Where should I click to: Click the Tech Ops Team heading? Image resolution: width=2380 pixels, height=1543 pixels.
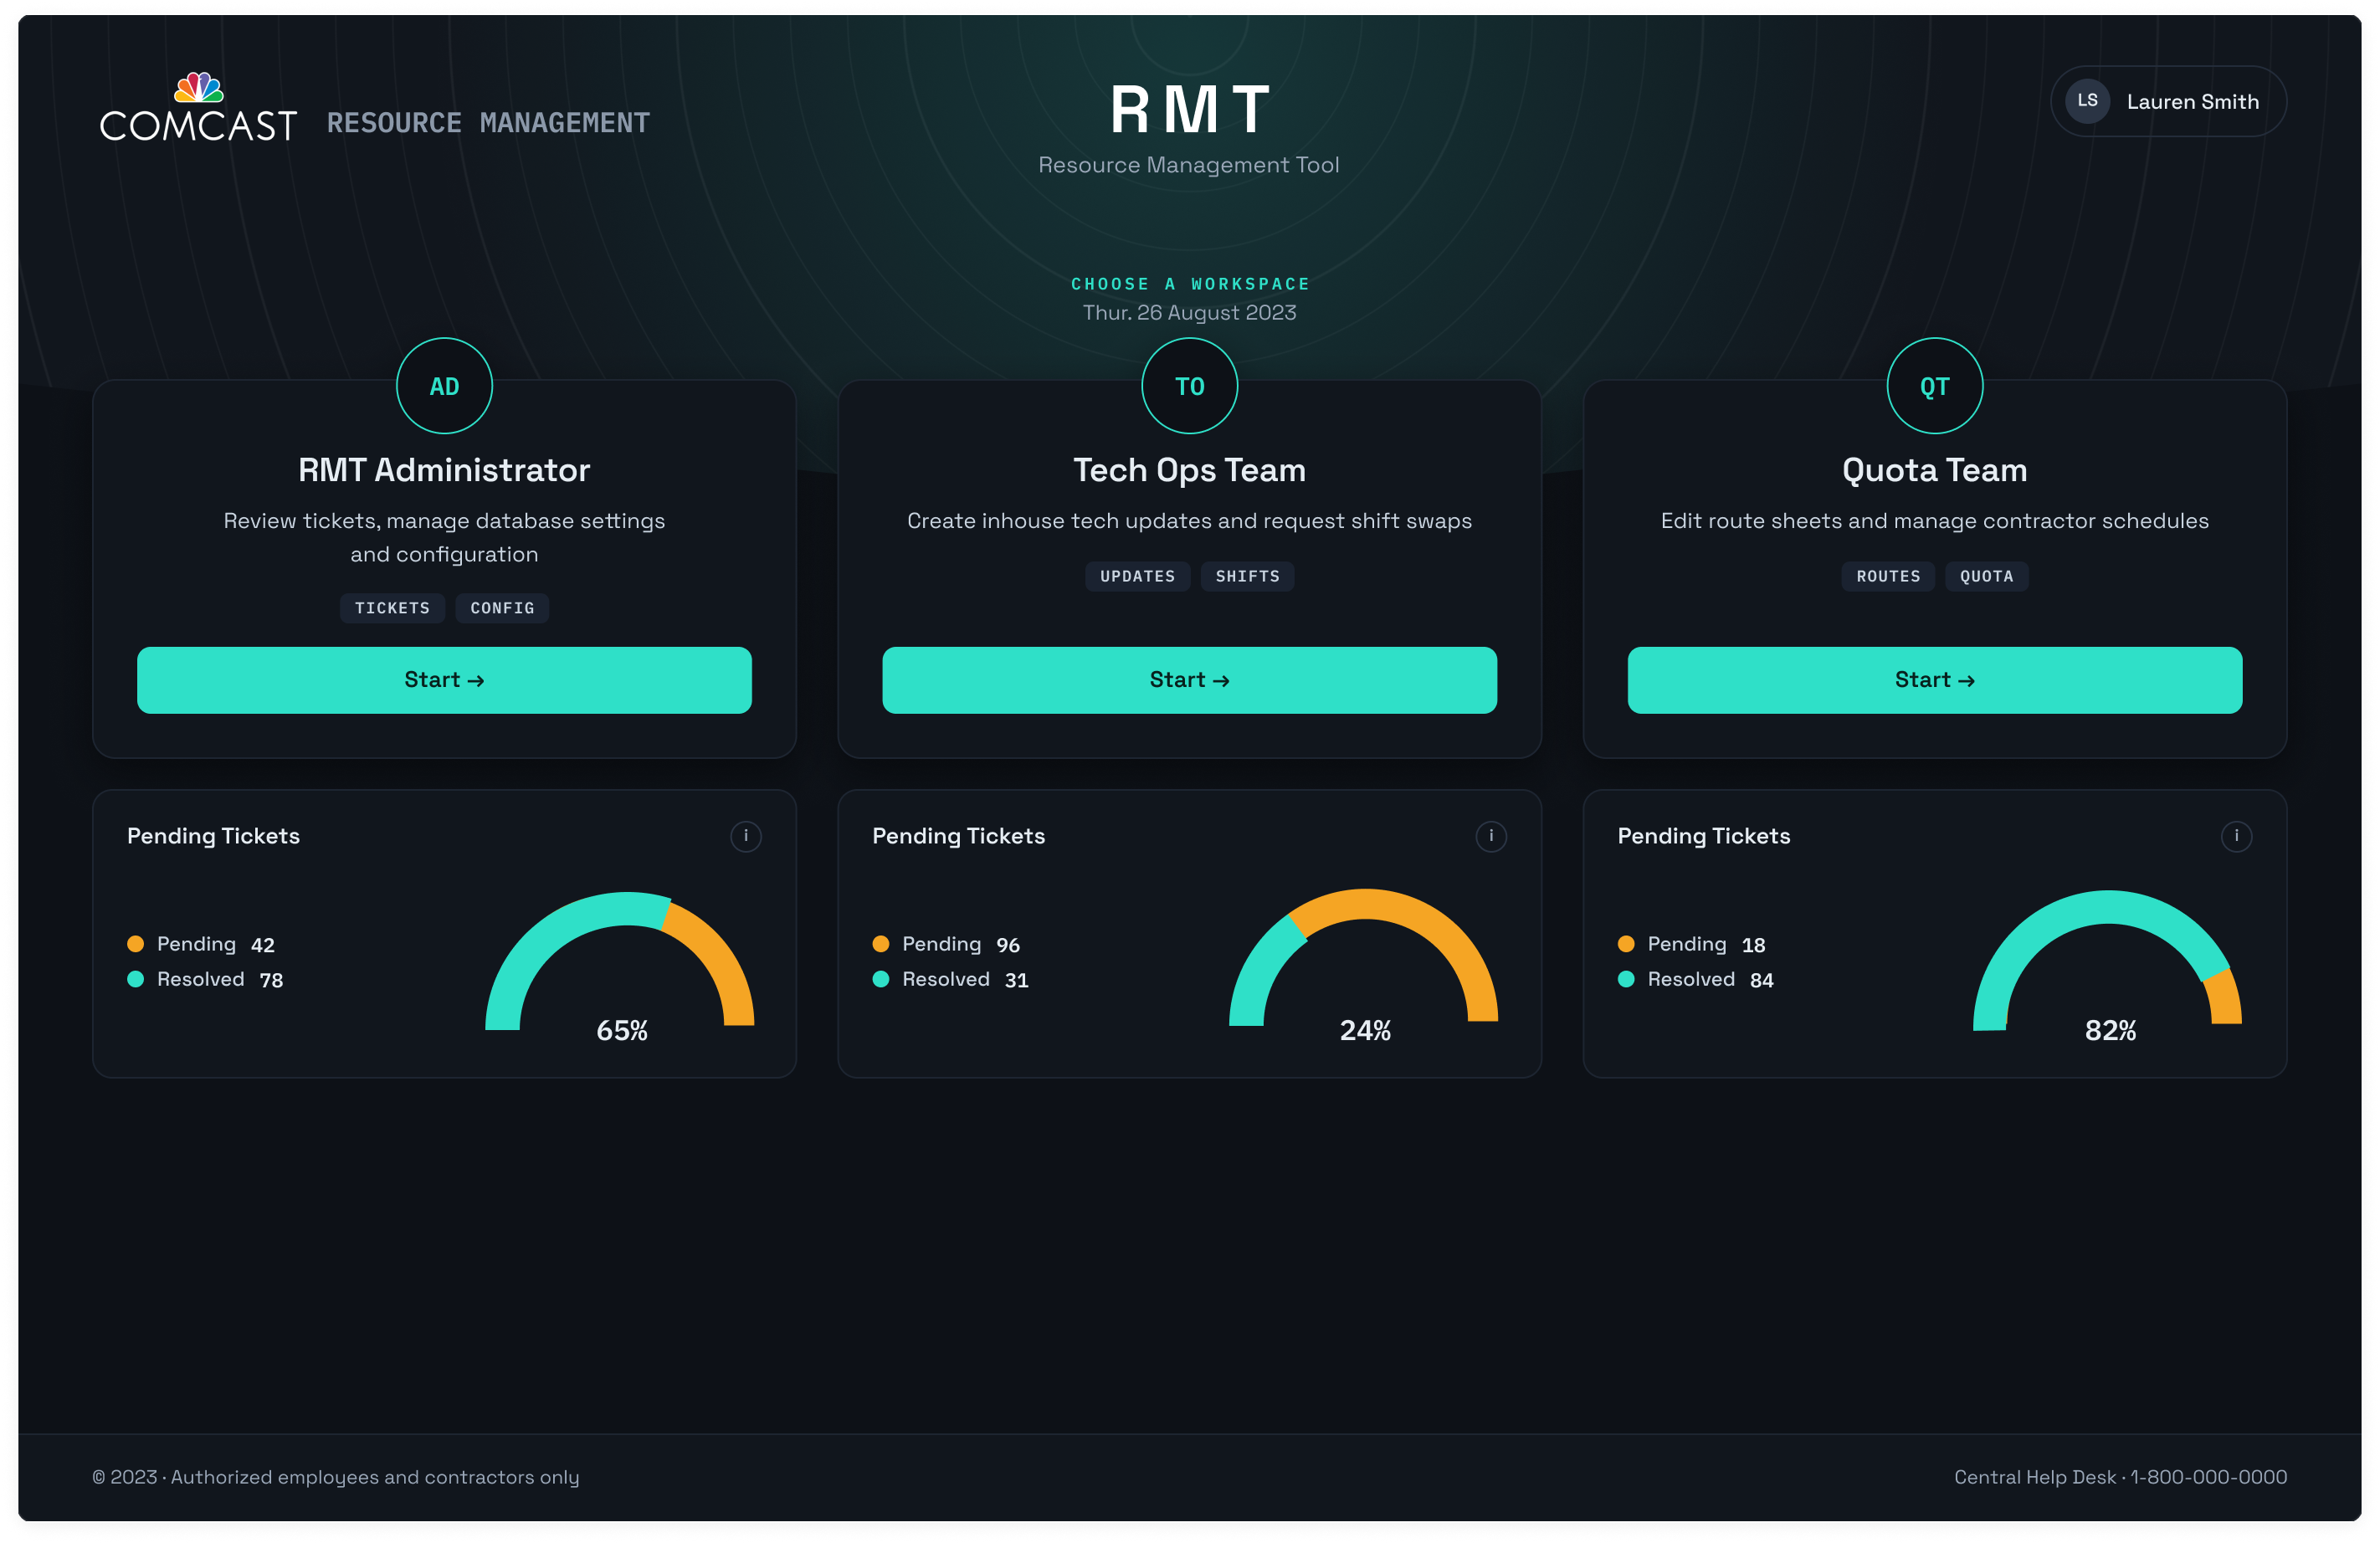1189,470
